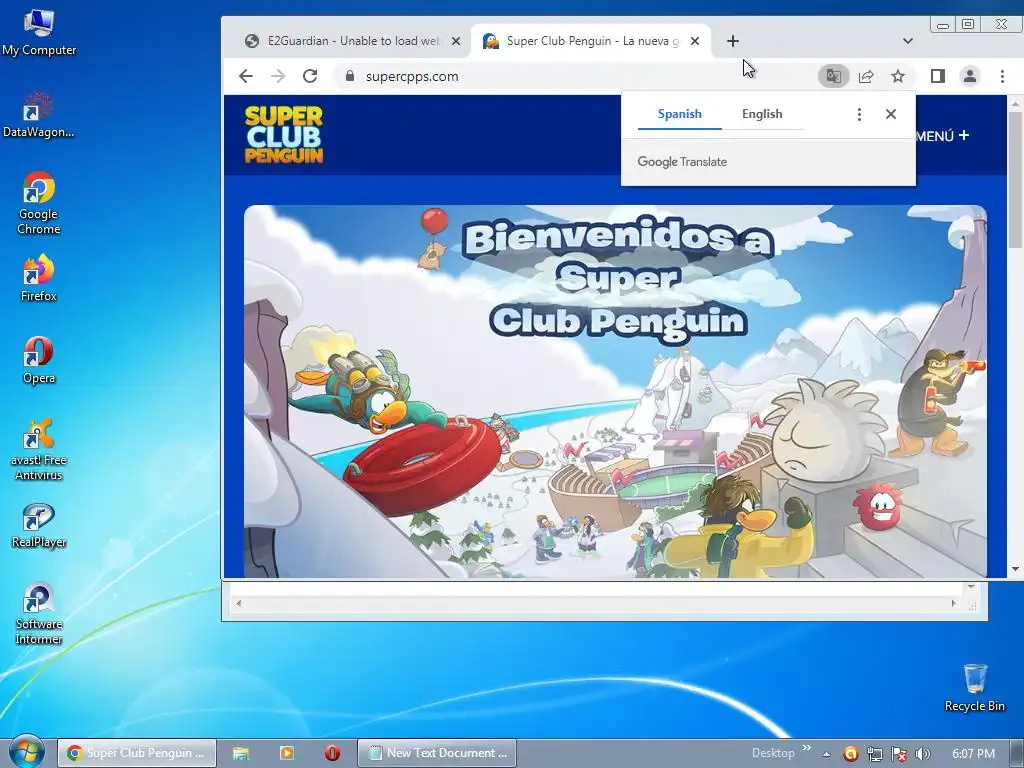The width and height of the screenshot is (1024, 768).
Task: Choose English in the translate popup
Action: tap(762, 114)
